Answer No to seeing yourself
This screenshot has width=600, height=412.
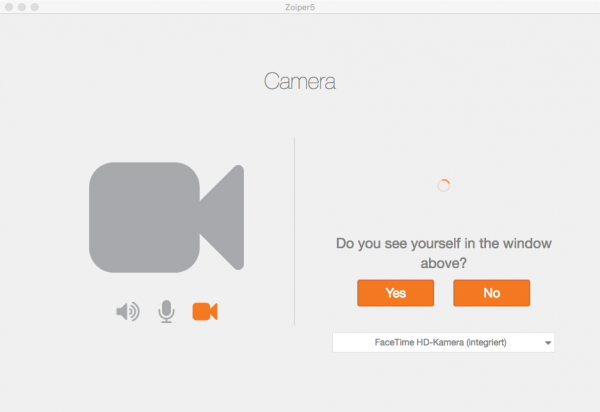491,293
